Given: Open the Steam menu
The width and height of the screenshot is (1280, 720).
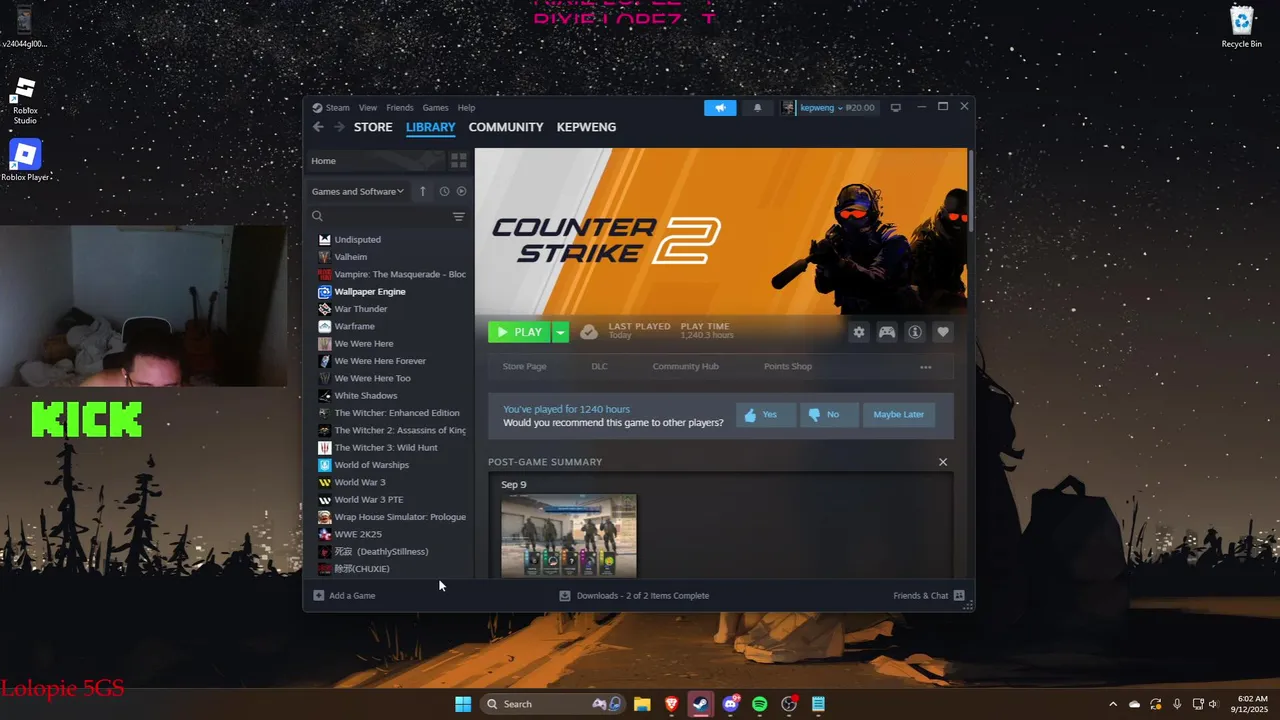Looking at the screenshot, I should click(338, 108).
